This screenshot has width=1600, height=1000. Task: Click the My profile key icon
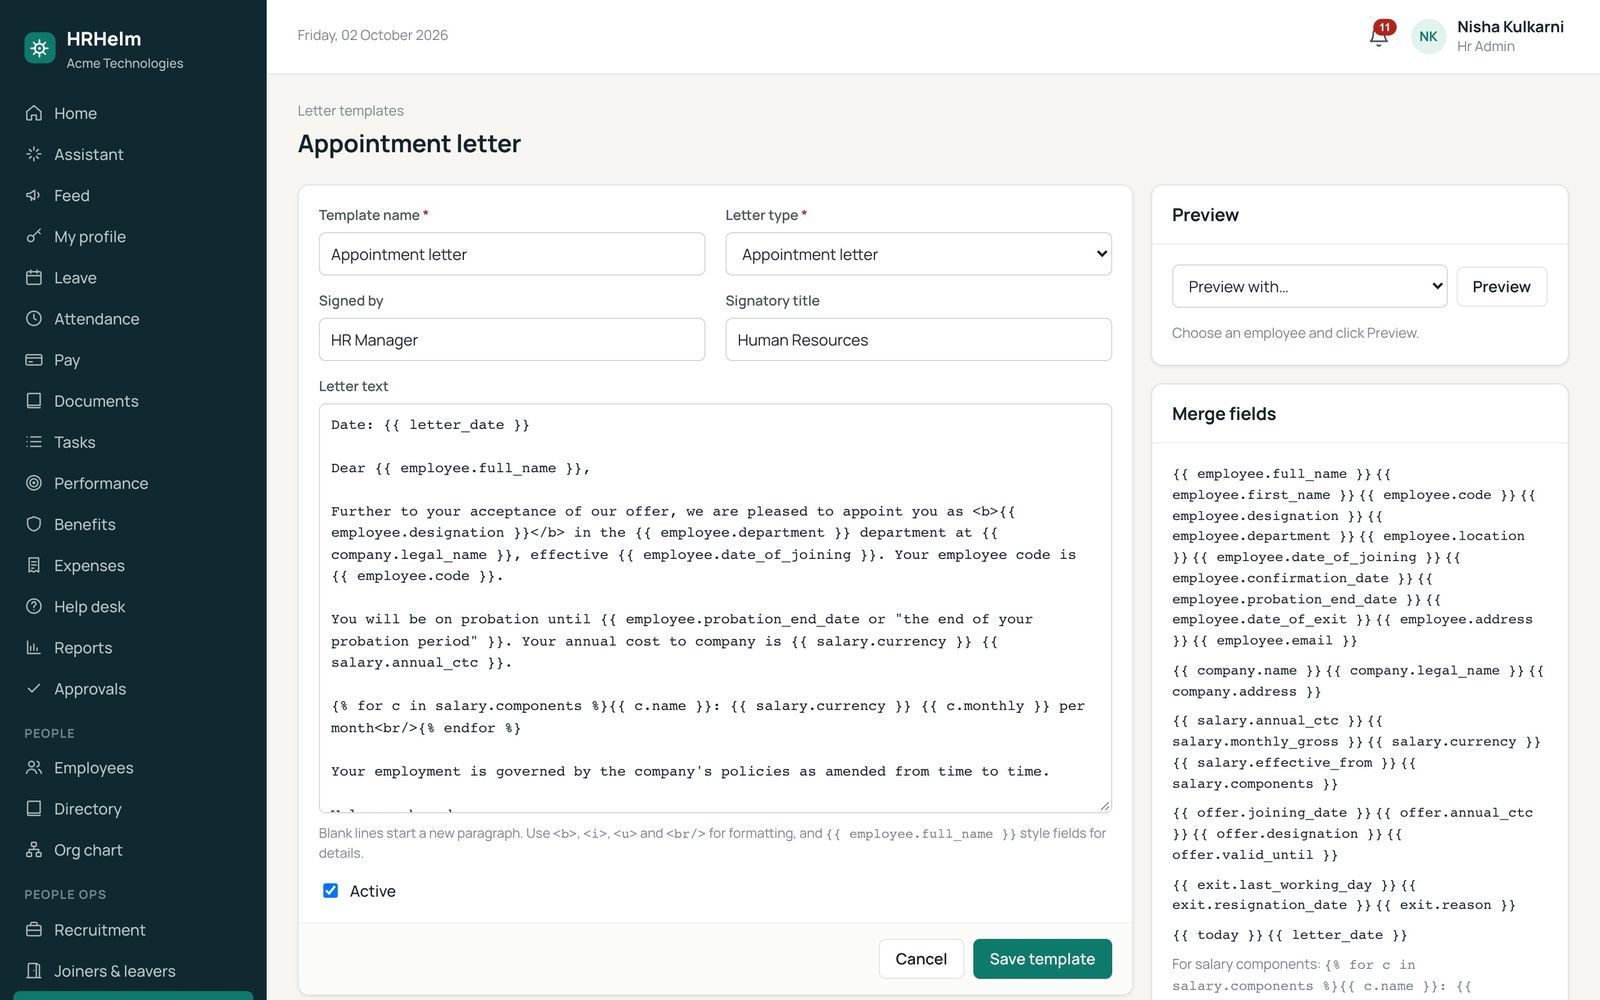pos(34,236)
